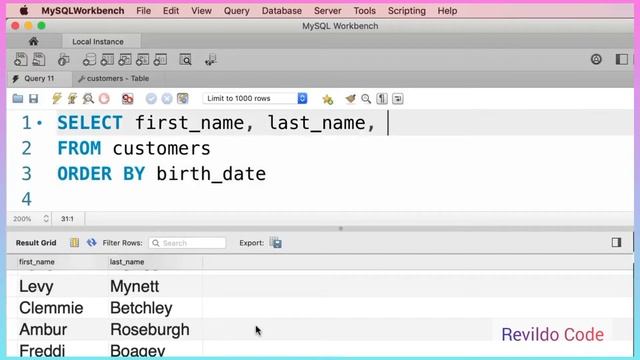Open the View menu
Screen dimensions: 640x360
pos(201,11)
